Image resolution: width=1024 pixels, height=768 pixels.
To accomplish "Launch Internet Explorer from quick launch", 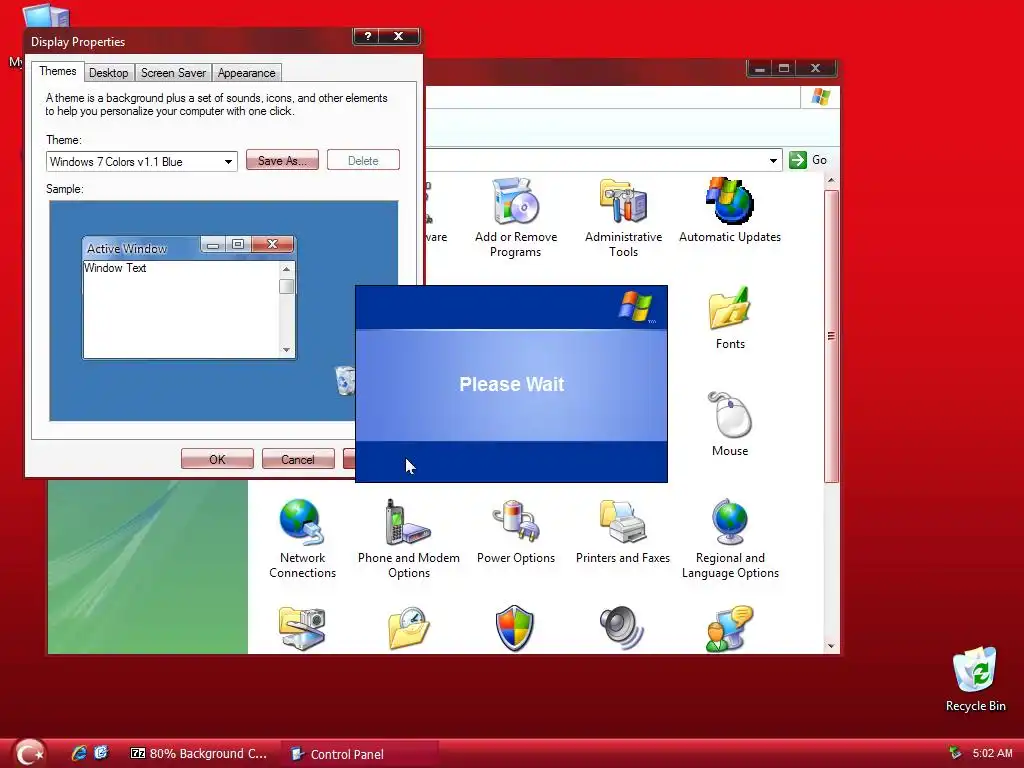I will 79,753.
